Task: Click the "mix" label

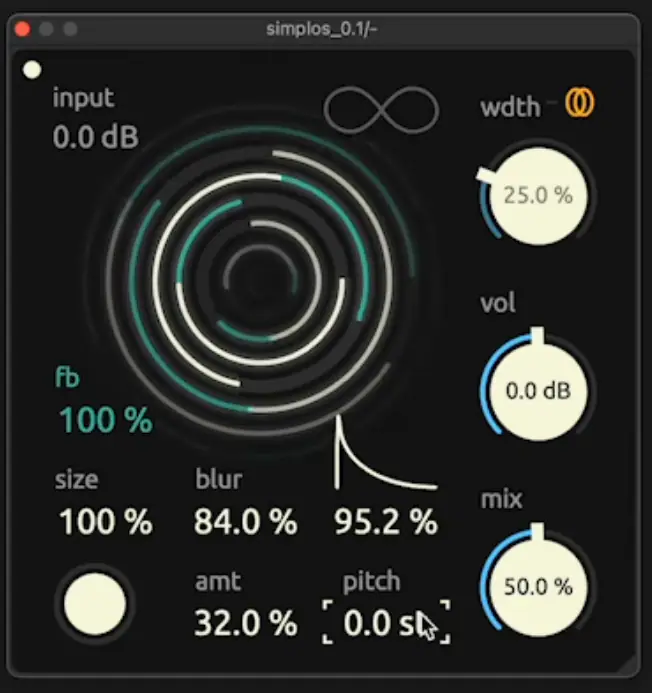Action: 501,499
